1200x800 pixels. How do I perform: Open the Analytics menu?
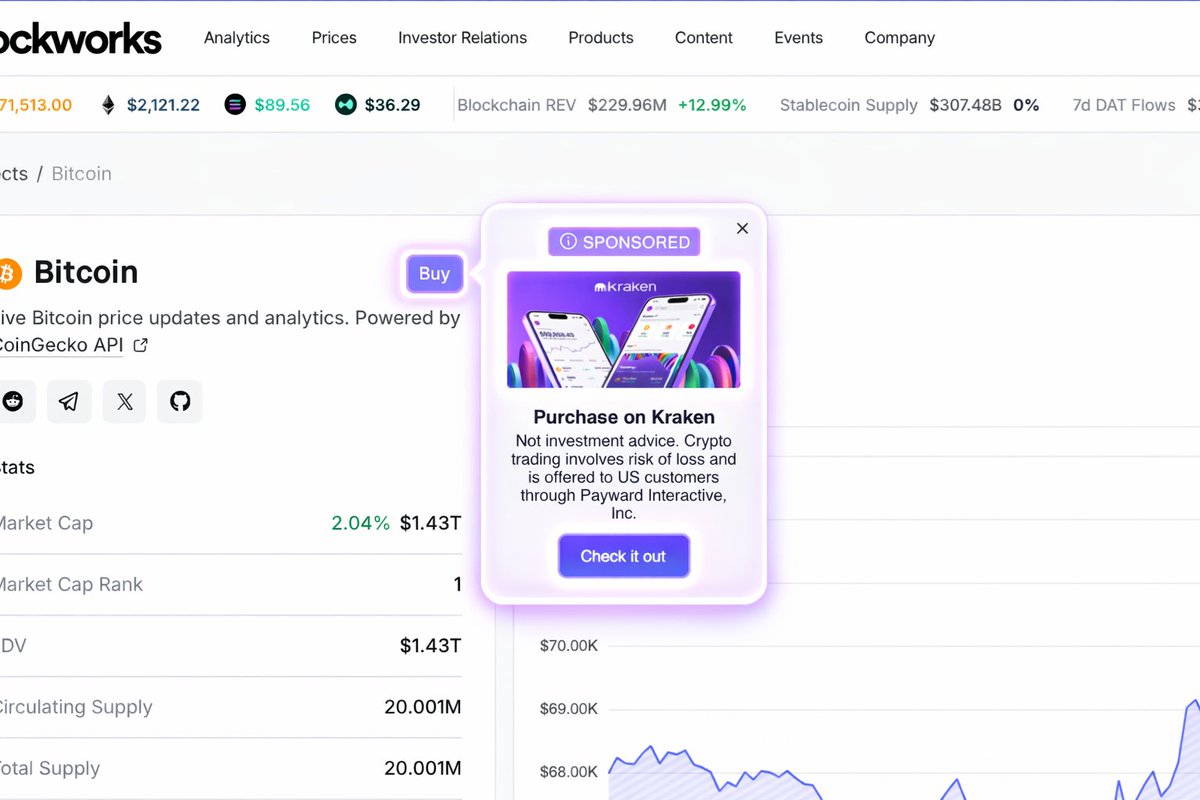click(x=236, y=38)
